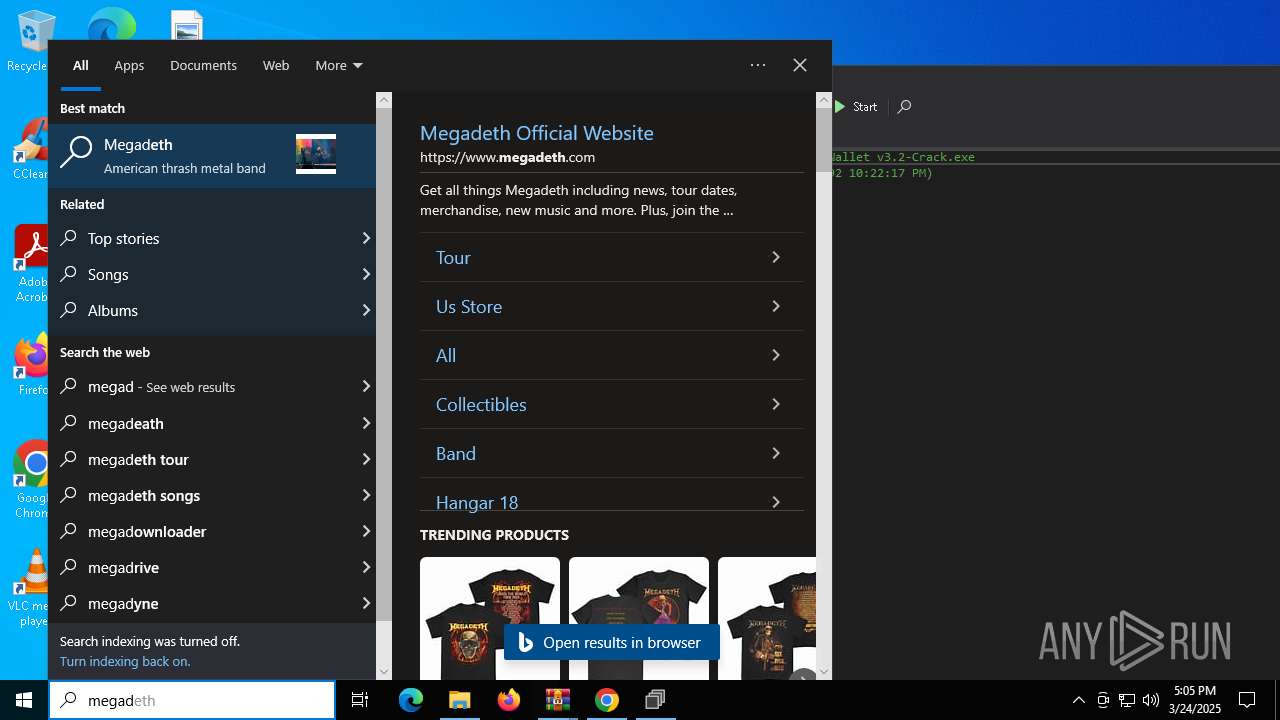Image resolution: width=1280 pixels, height=720 pixels.
Task: Select the image file desktop icon
Action: (x=187, y=25)
